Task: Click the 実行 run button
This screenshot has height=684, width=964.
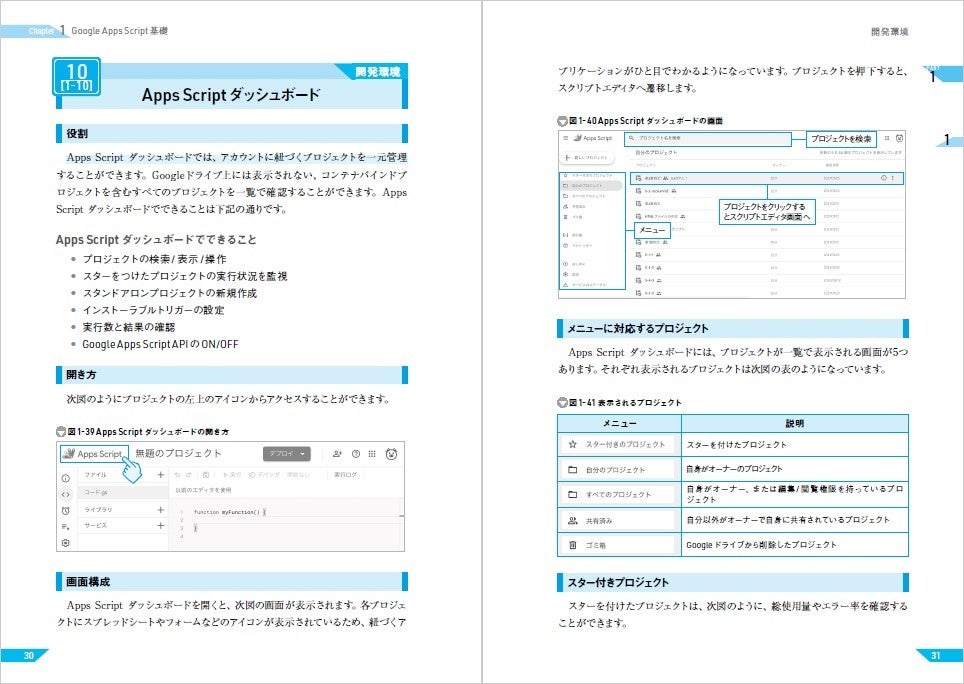Action: [x=232, y=474]
